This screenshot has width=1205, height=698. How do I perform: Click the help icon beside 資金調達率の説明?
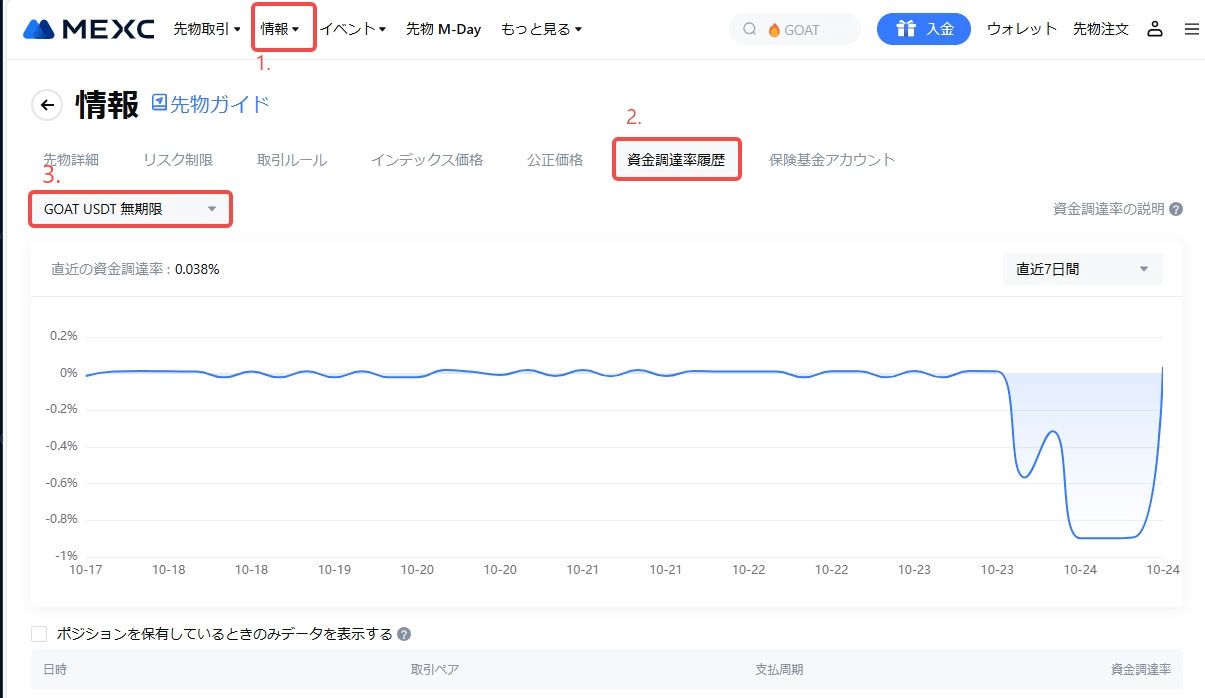click(x=1176, y=209)
